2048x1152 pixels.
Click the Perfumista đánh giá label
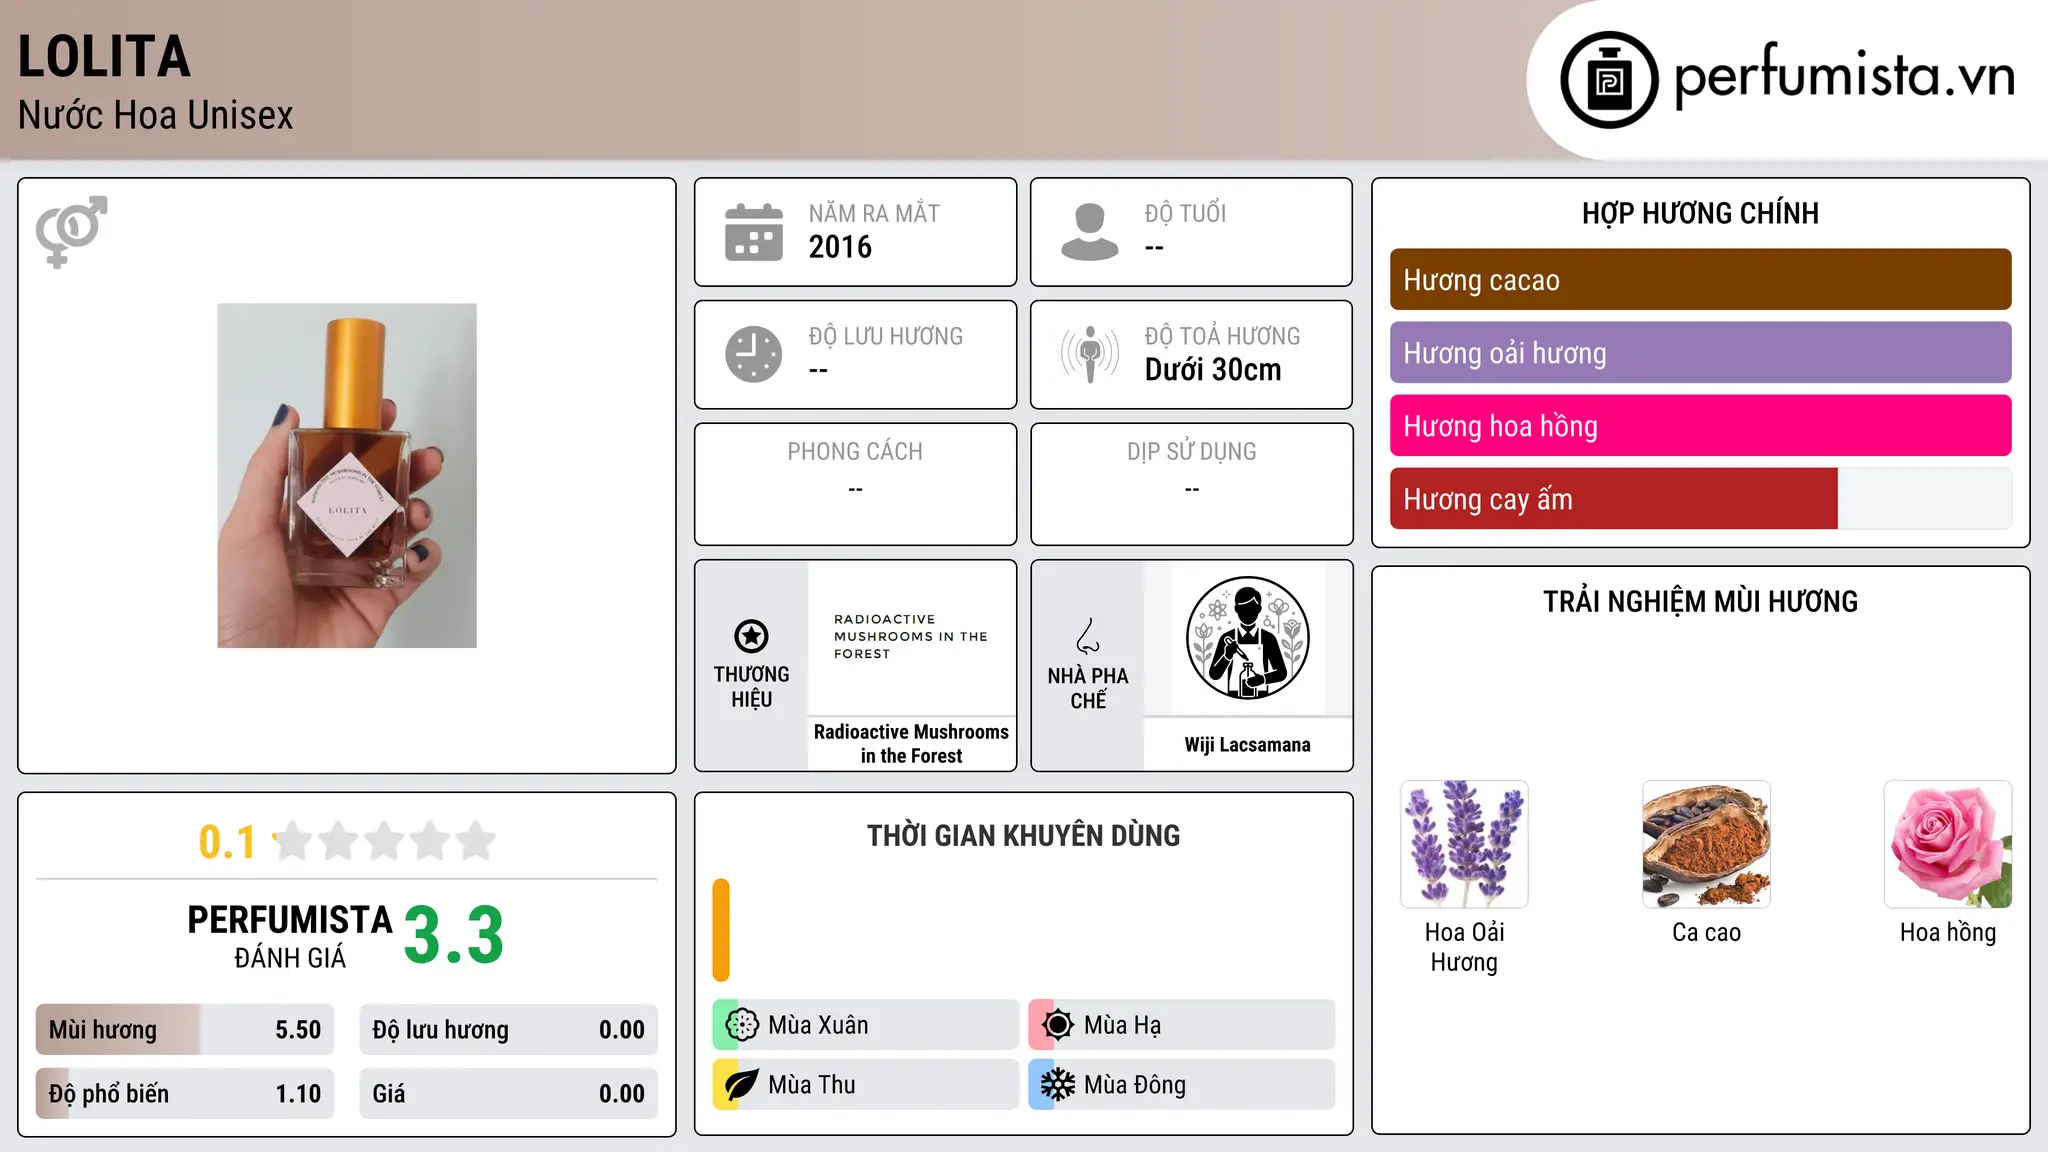[x=290, y=936]
